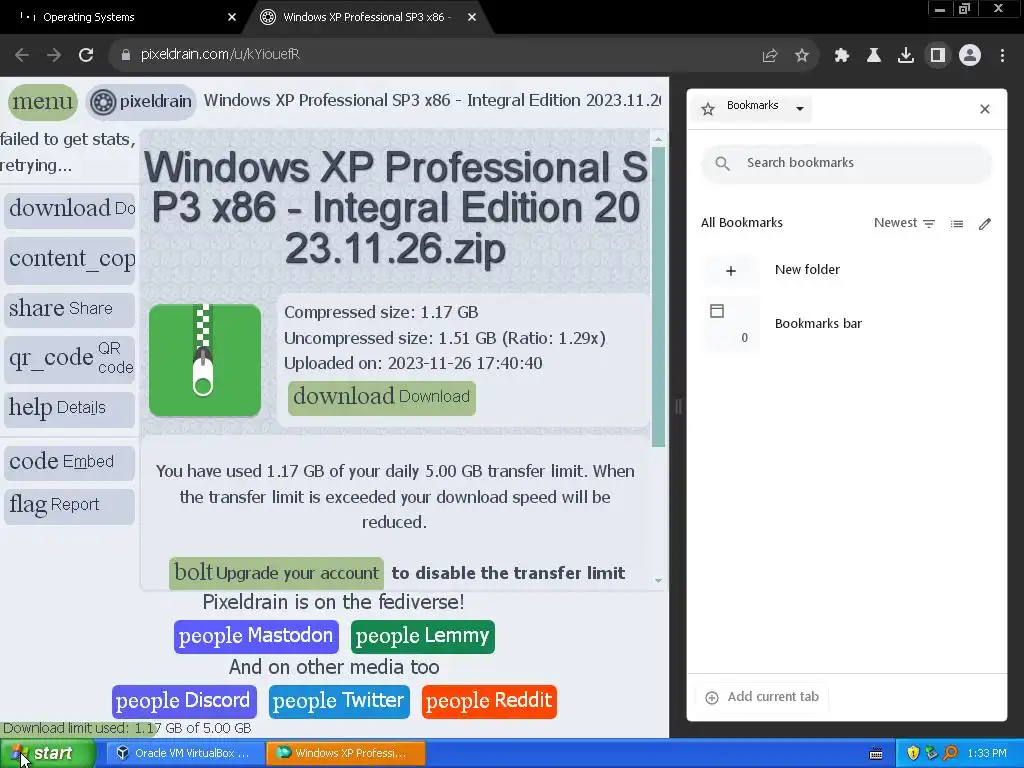This screenshot has width=1024, height=768.
Task: Click file preview scrollbar down arrow
Action: click(x=658, y=581)
